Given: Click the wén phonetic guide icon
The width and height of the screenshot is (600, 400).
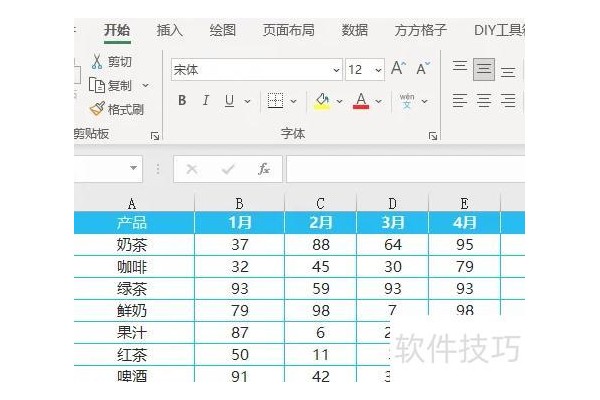Looking at the screenshot, I should point(407,101).
